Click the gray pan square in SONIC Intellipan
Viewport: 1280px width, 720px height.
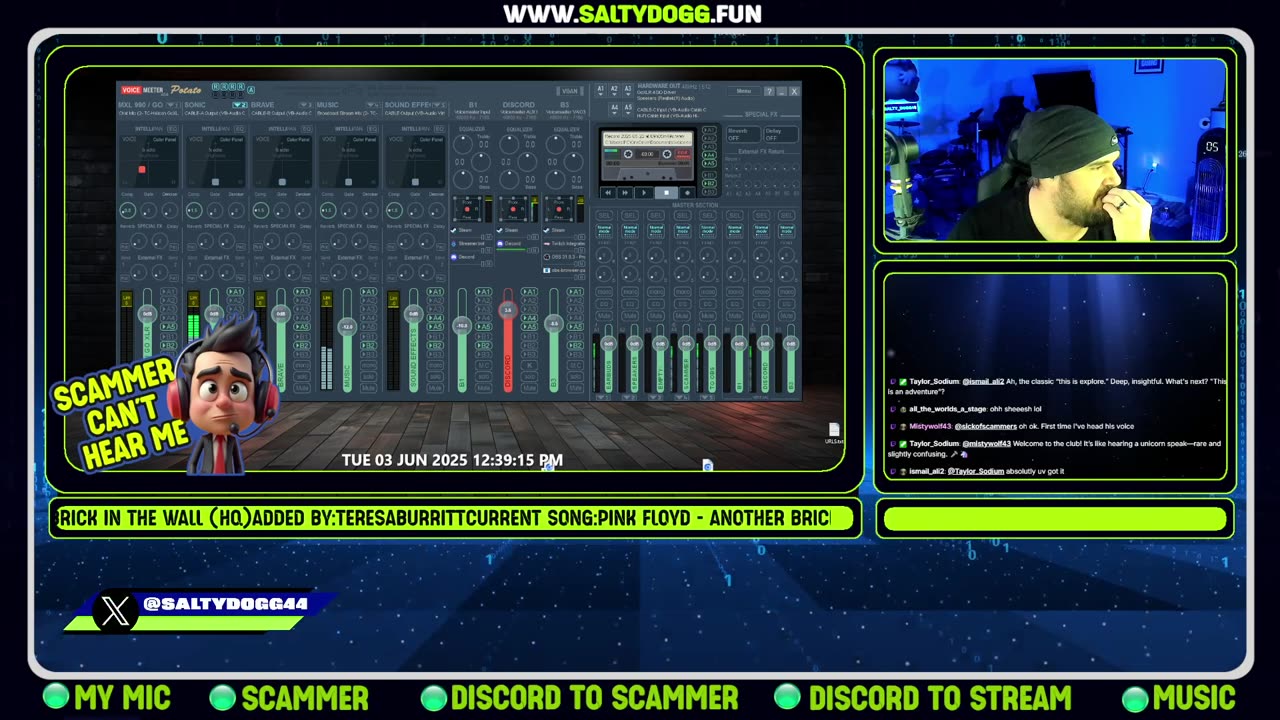[215, 182]
